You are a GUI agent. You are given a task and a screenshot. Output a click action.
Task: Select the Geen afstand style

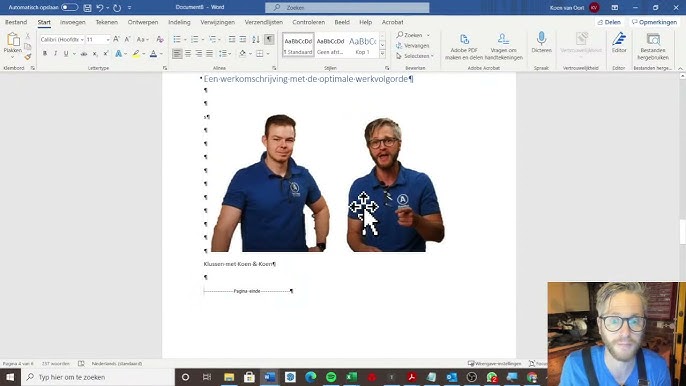[x=330, y=45]
